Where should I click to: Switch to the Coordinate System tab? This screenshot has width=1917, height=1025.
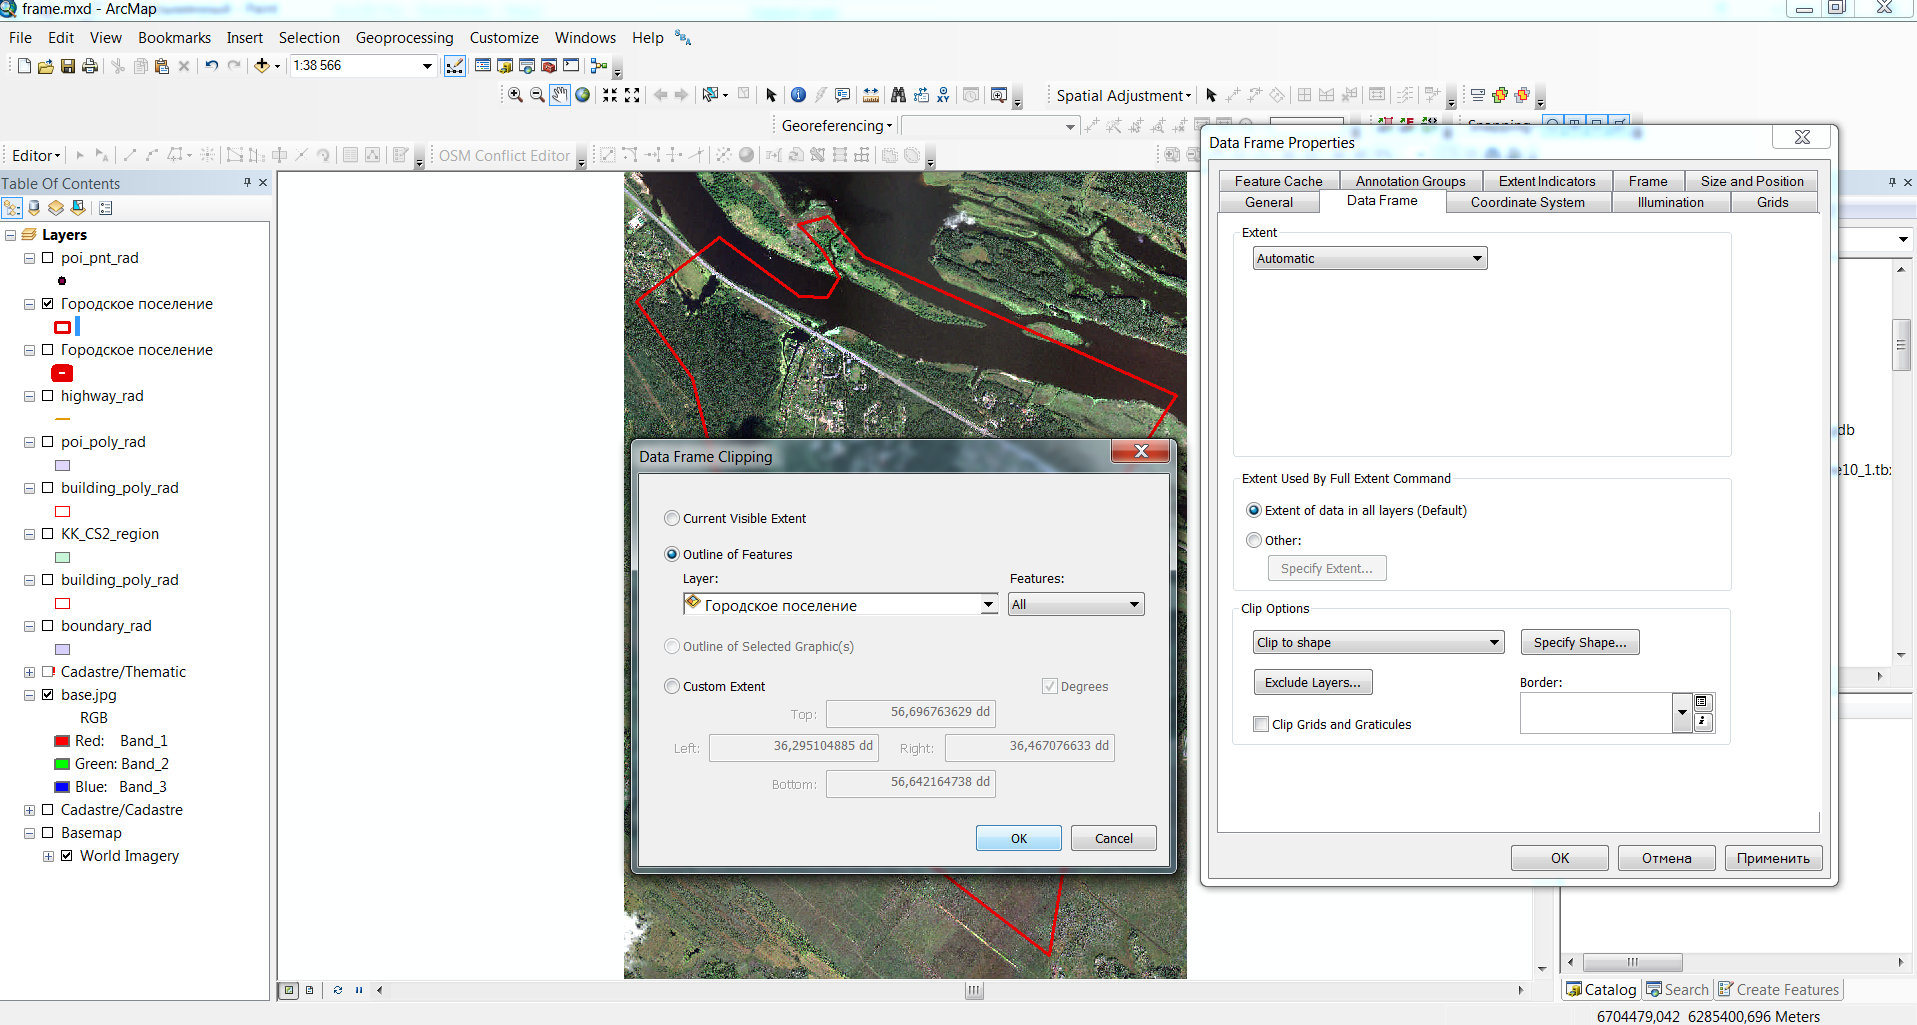tap(1527, 202)
